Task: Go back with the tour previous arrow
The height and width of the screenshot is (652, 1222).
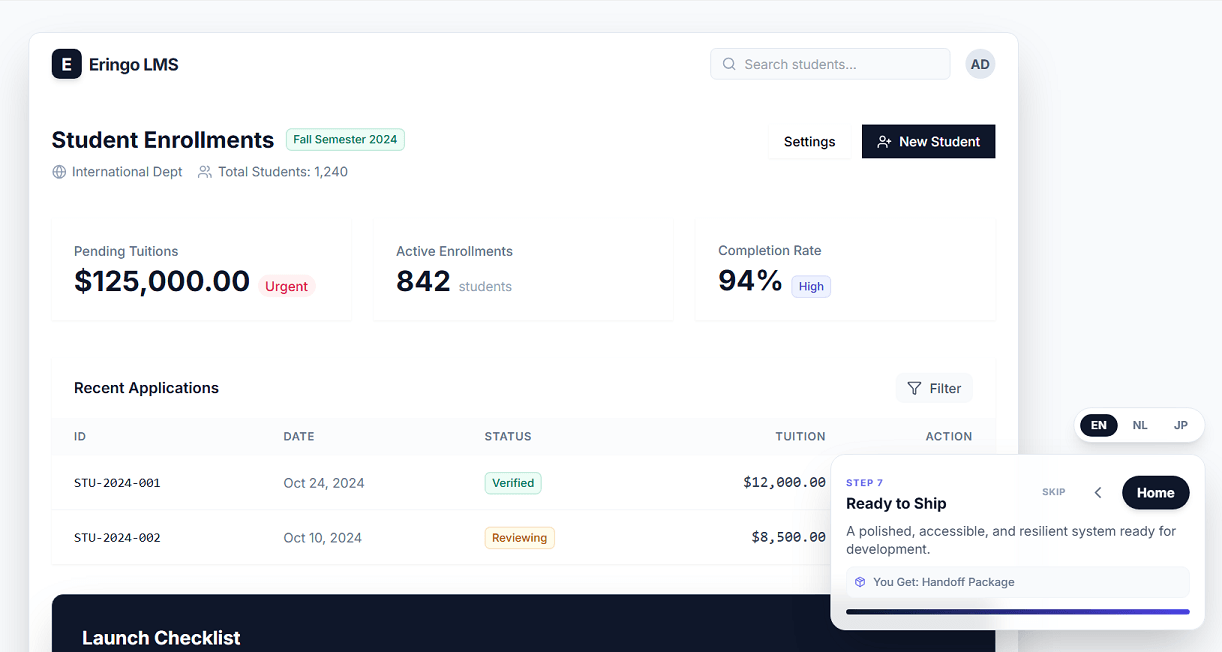Action: click(x=1098, y=492)
